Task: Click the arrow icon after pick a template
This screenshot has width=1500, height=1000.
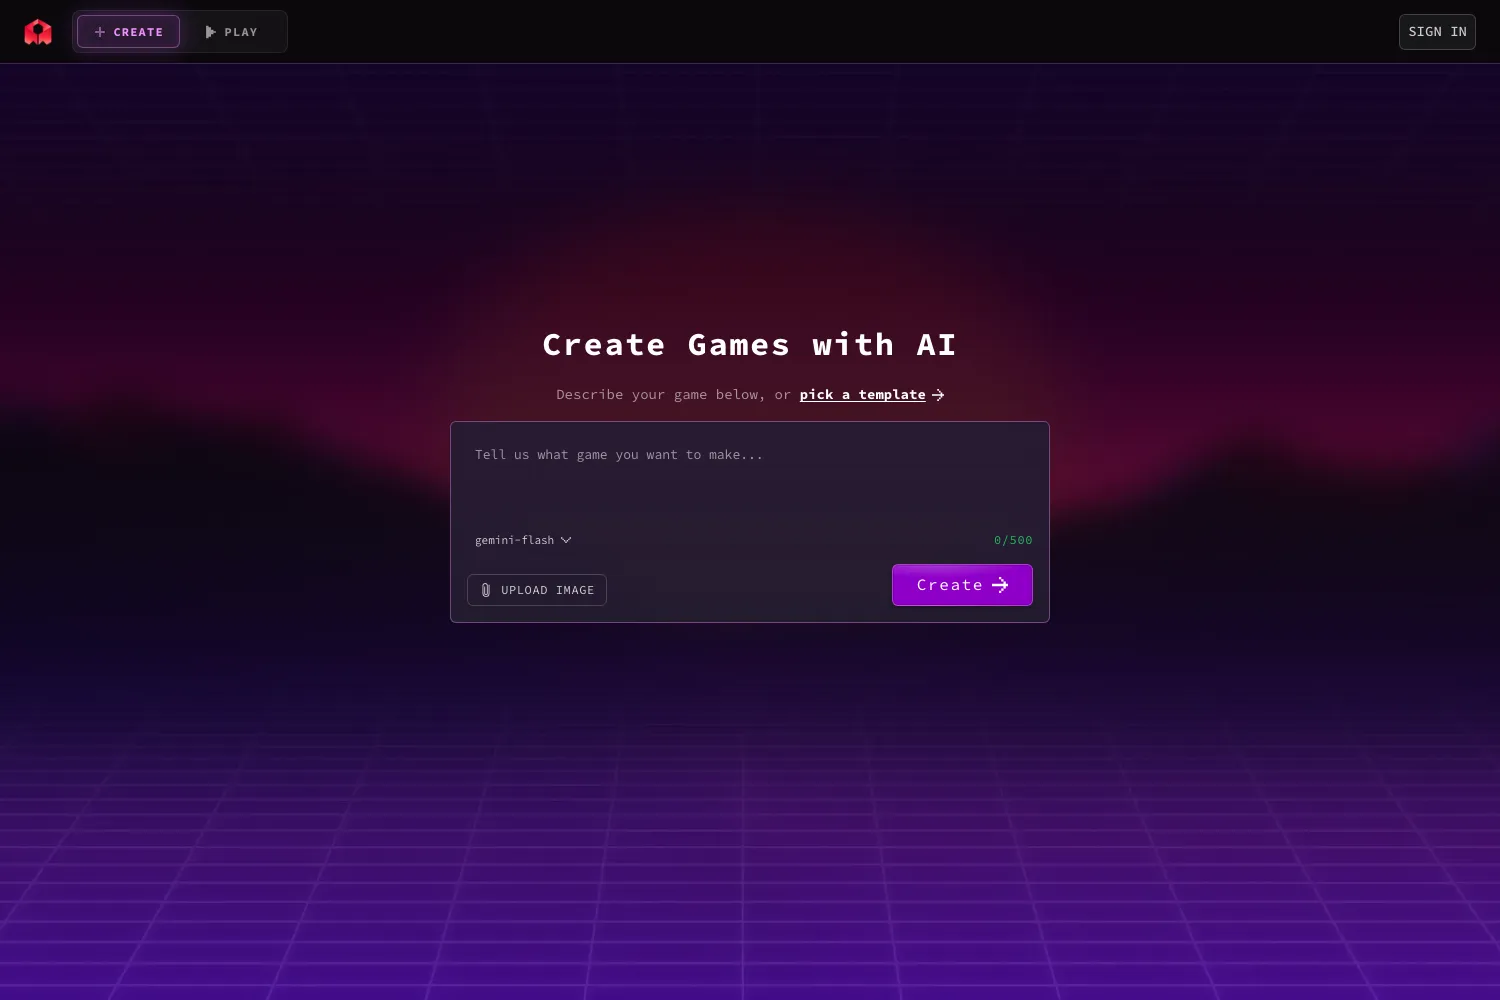Action: point(938,395)
